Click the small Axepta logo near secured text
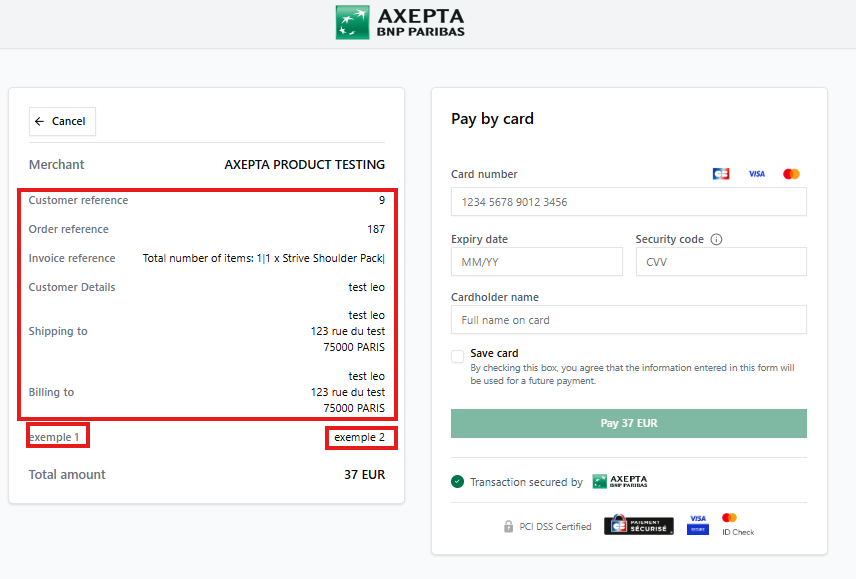The image size is (856, 579). [x=620, y=481]
